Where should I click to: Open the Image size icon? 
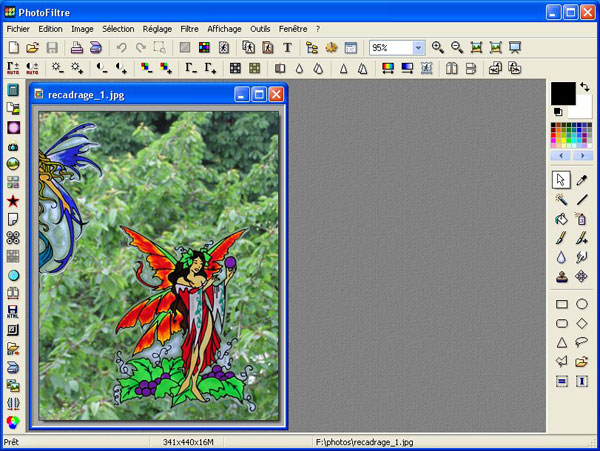tap(249, 47)
